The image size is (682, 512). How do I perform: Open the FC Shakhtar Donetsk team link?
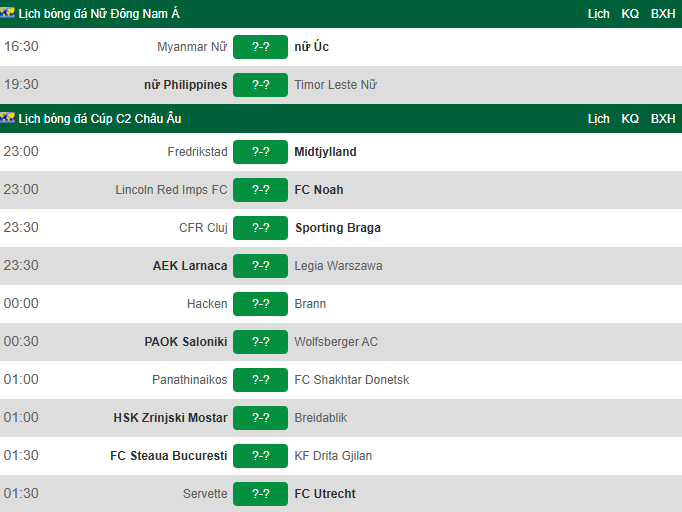pos(352,380)
